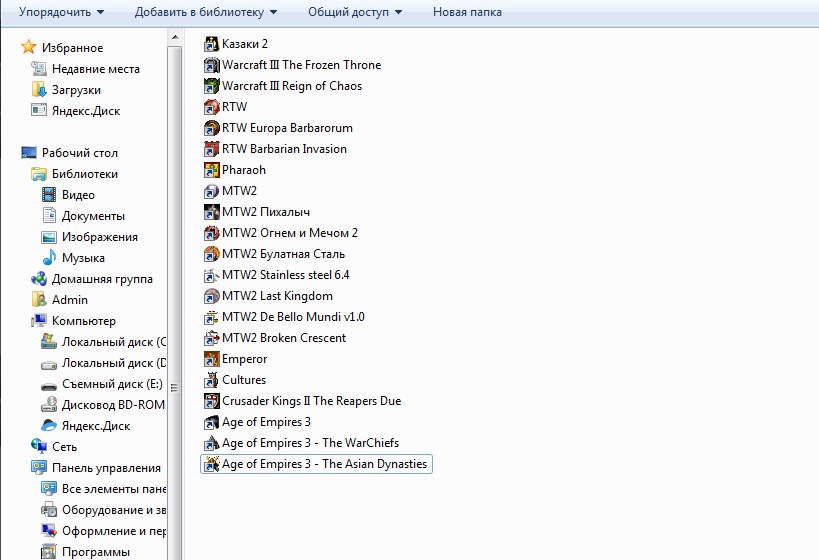Click the MTW2 De Bello Mundi v1.0 icon
The image size is (819, 560).
(x=211, y=317)
